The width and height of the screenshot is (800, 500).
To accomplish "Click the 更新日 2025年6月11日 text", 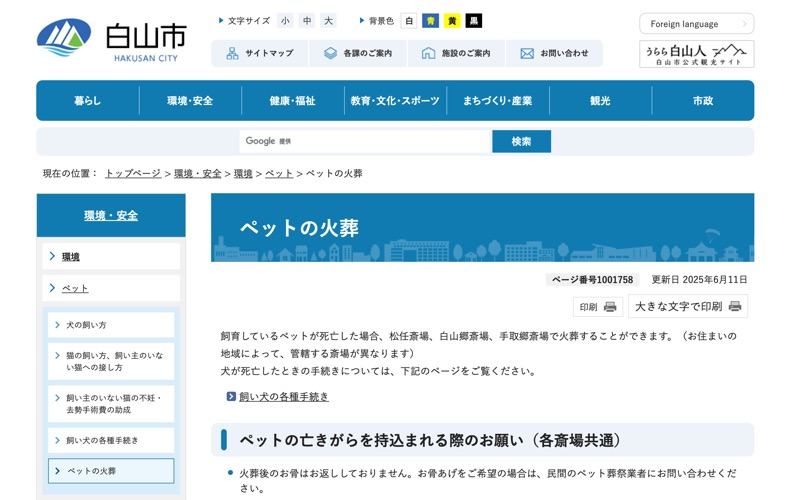I will click(699, 280).
